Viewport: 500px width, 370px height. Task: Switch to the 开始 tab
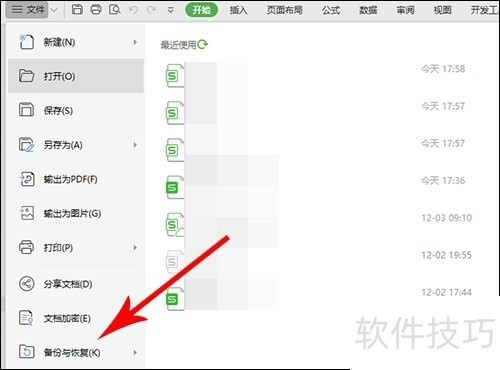(201, 10)
